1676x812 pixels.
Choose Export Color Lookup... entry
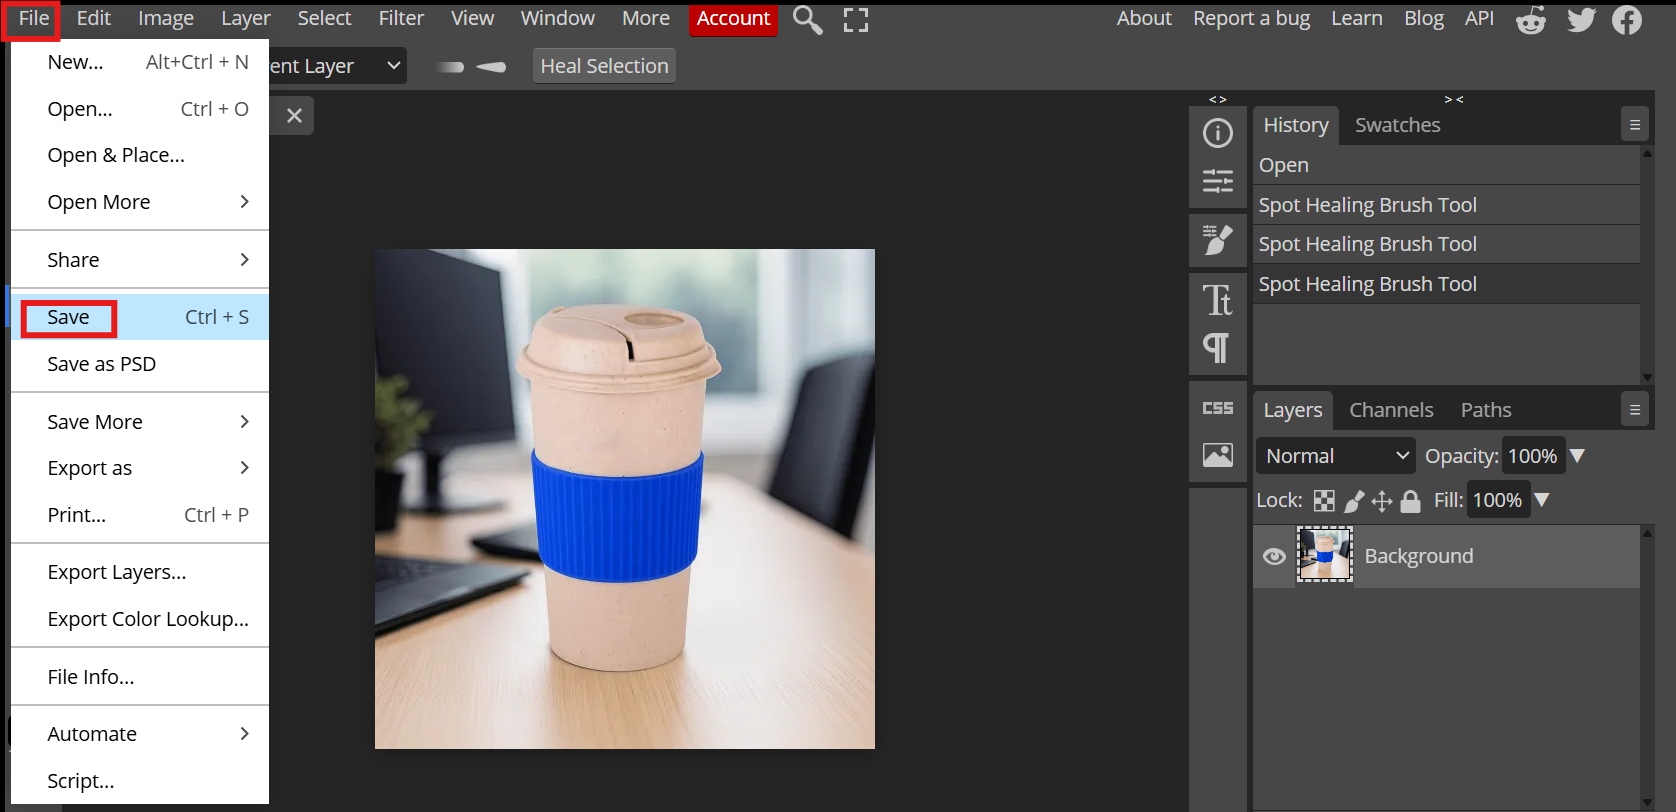(140, 619)
